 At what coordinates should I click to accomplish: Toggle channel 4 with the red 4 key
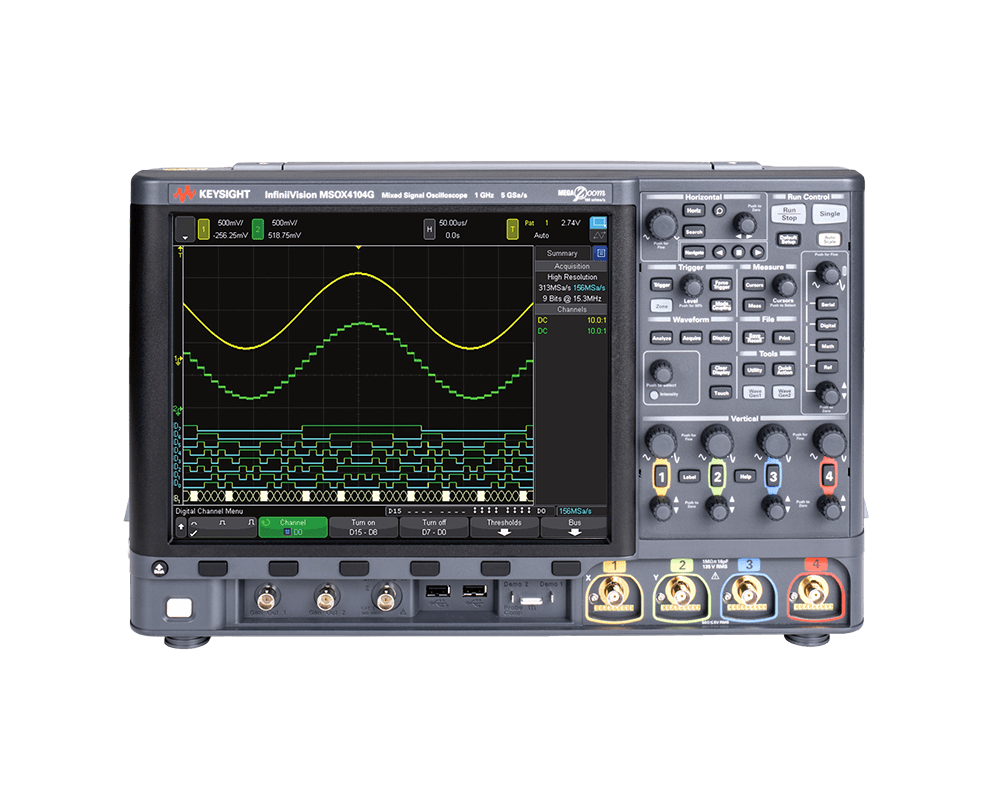click(x=827, y=477)
